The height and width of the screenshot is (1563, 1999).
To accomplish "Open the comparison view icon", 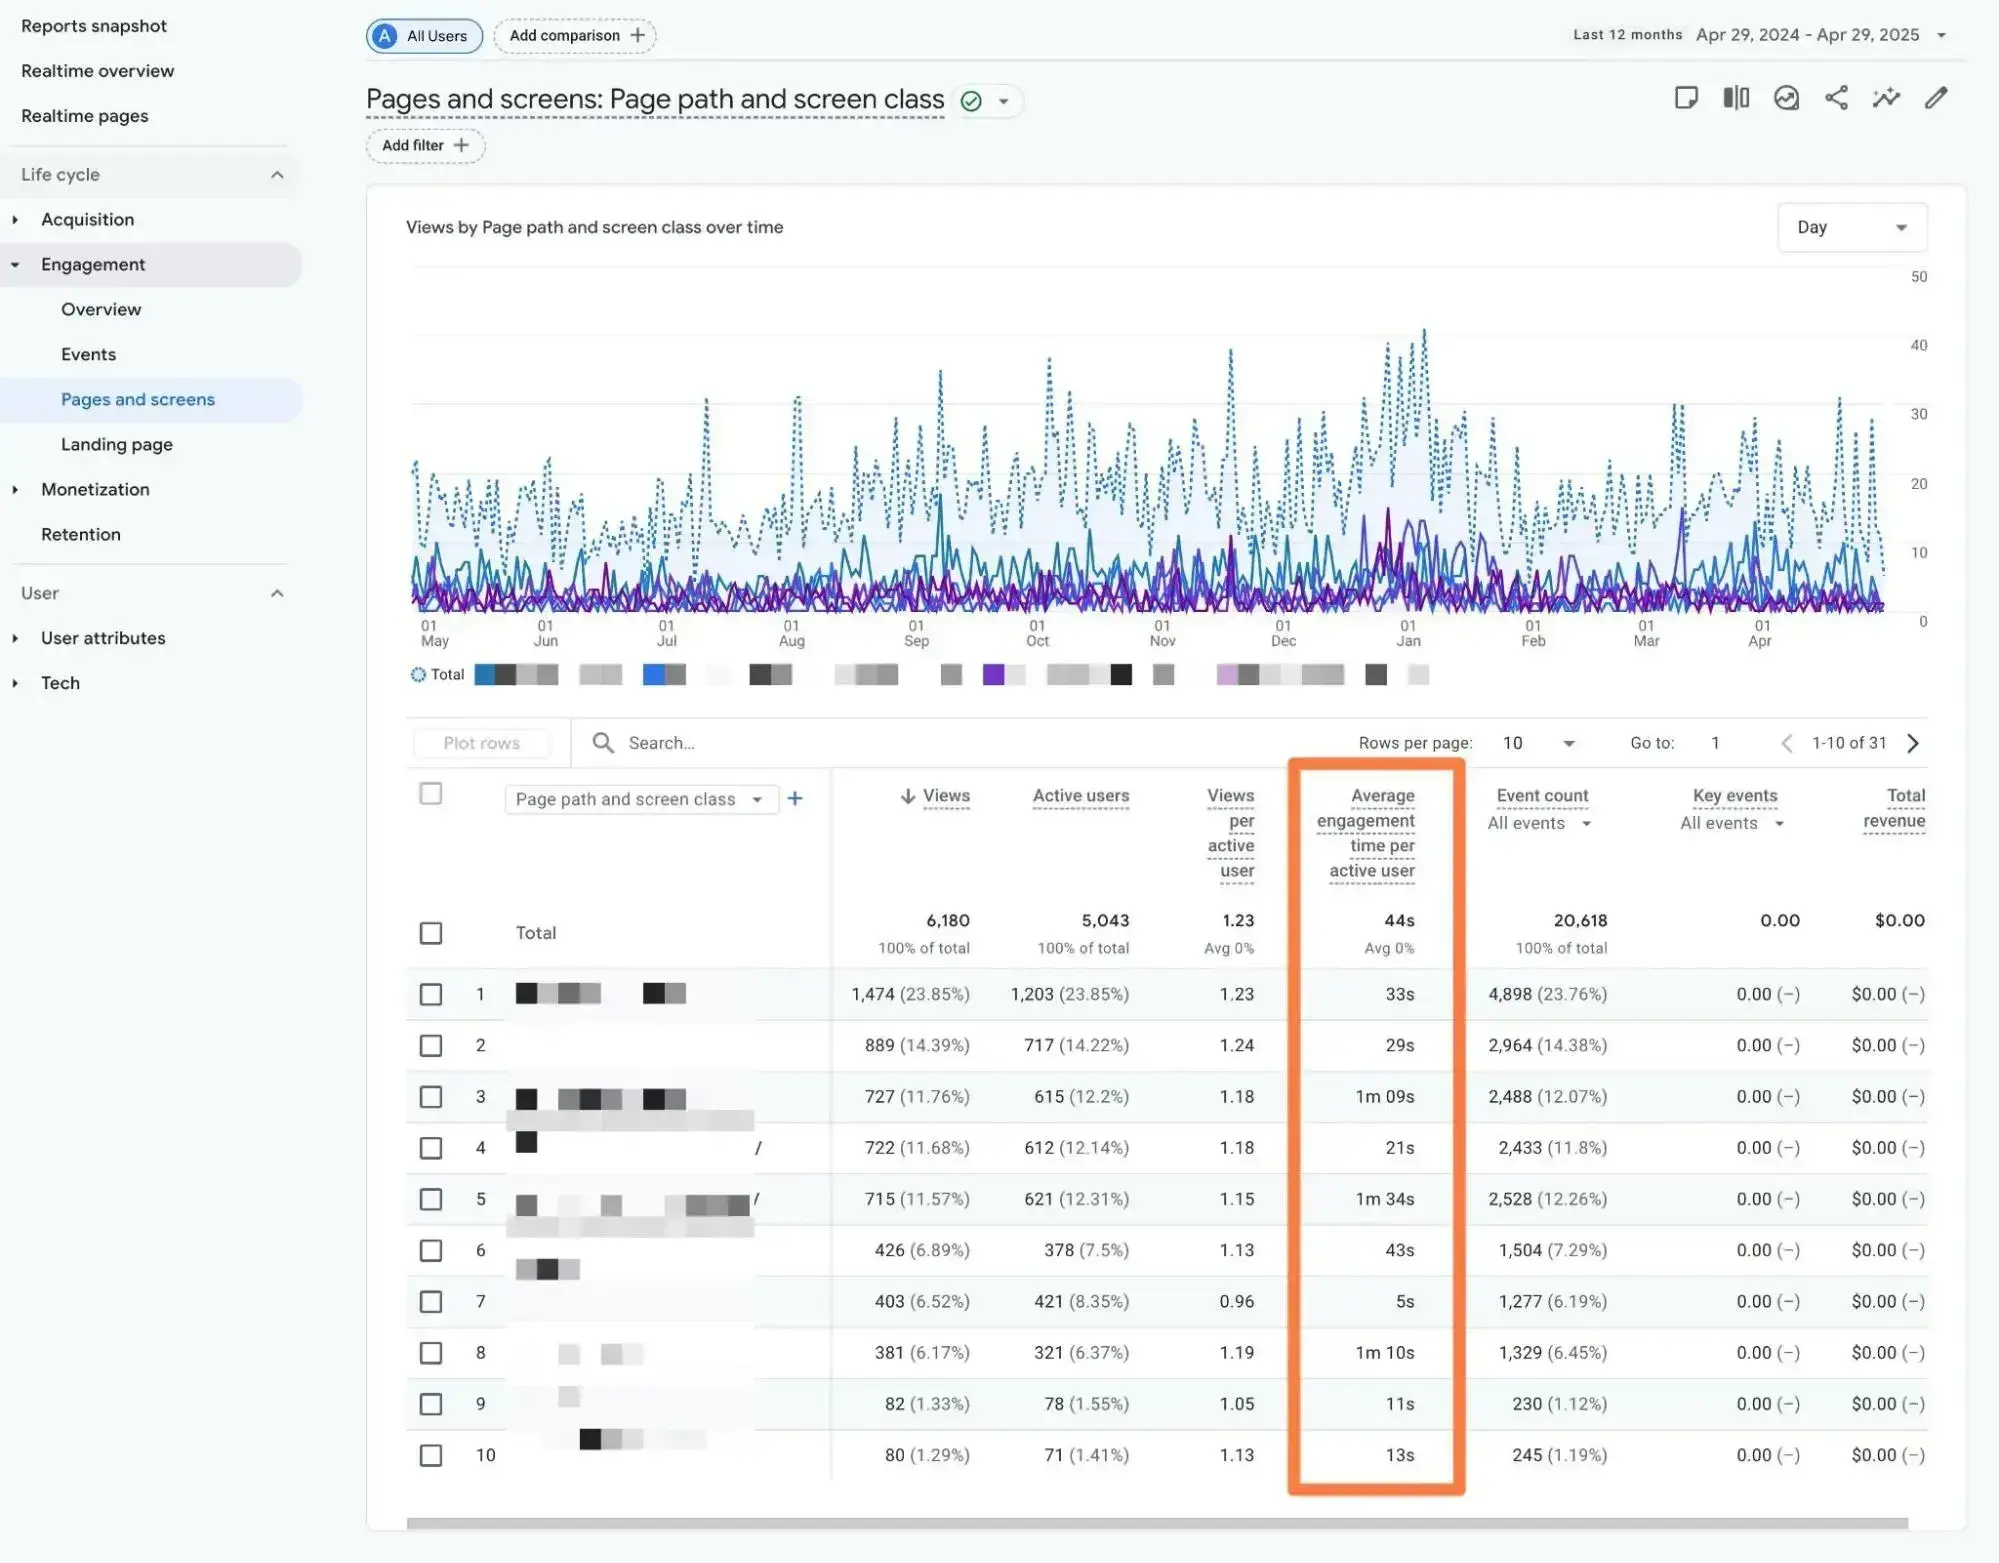I will [1735, 97].
